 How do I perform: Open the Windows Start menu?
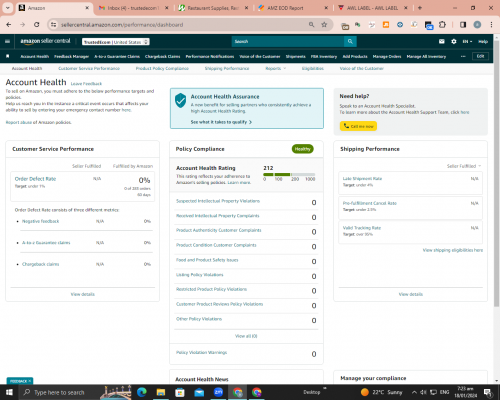point(9,392)
